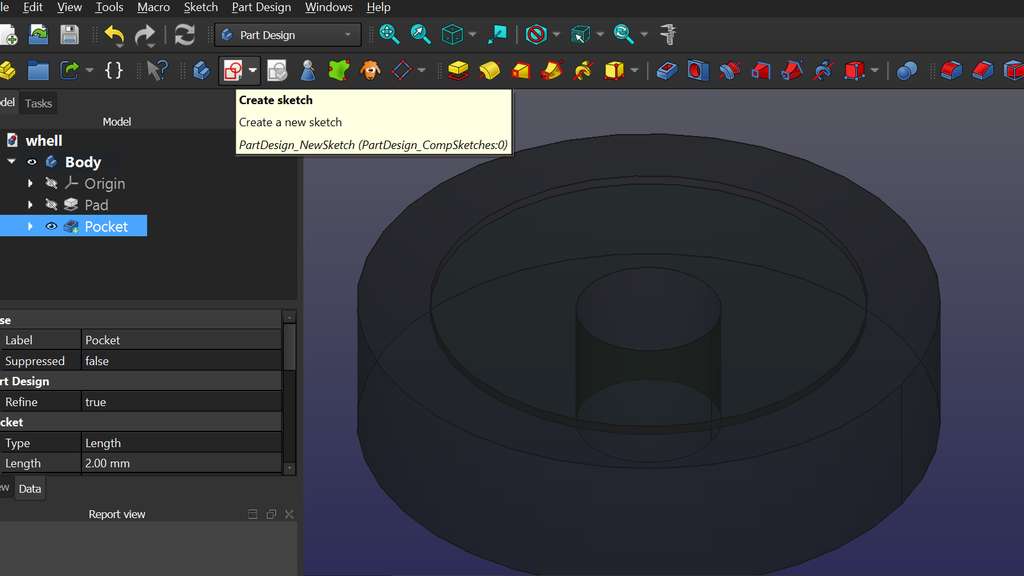The height and width of the screenshot is (576, 1024).
Task: Click the Create sketch icon
Action: click(x=232, y=70)
